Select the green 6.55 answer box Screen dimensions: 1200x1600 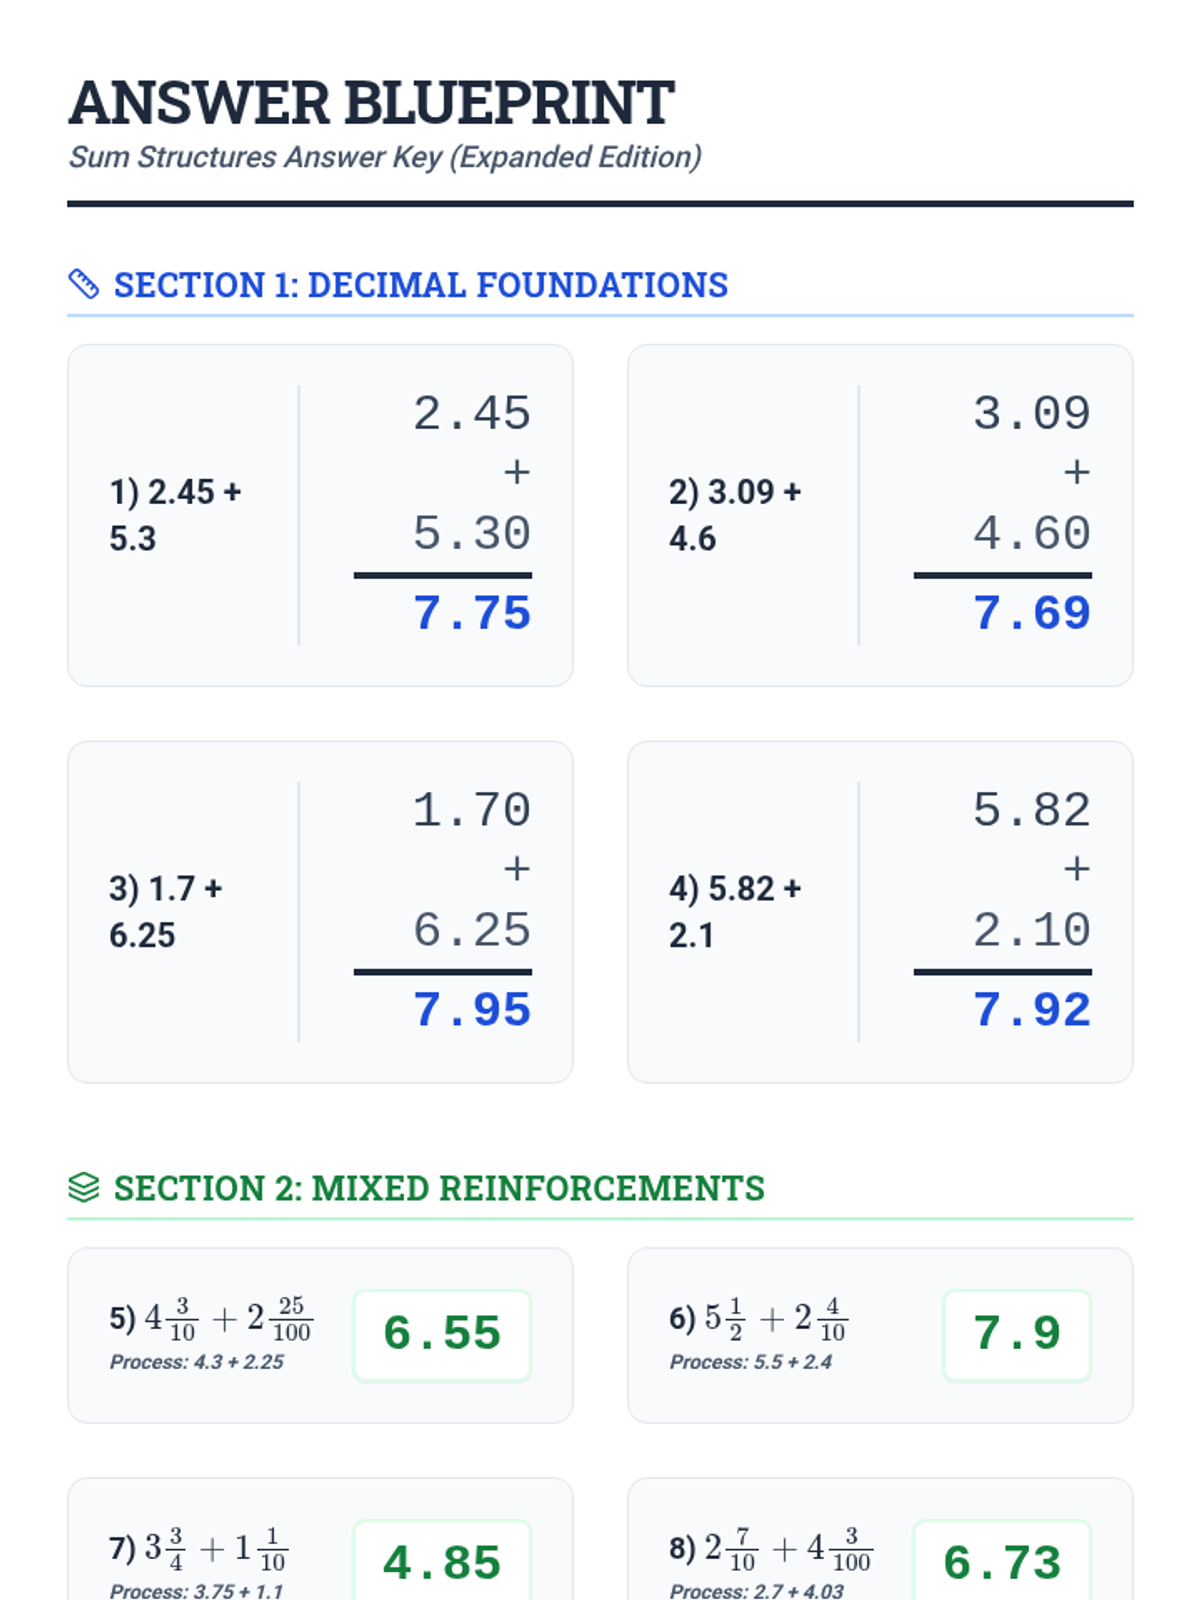(442, 1334)
